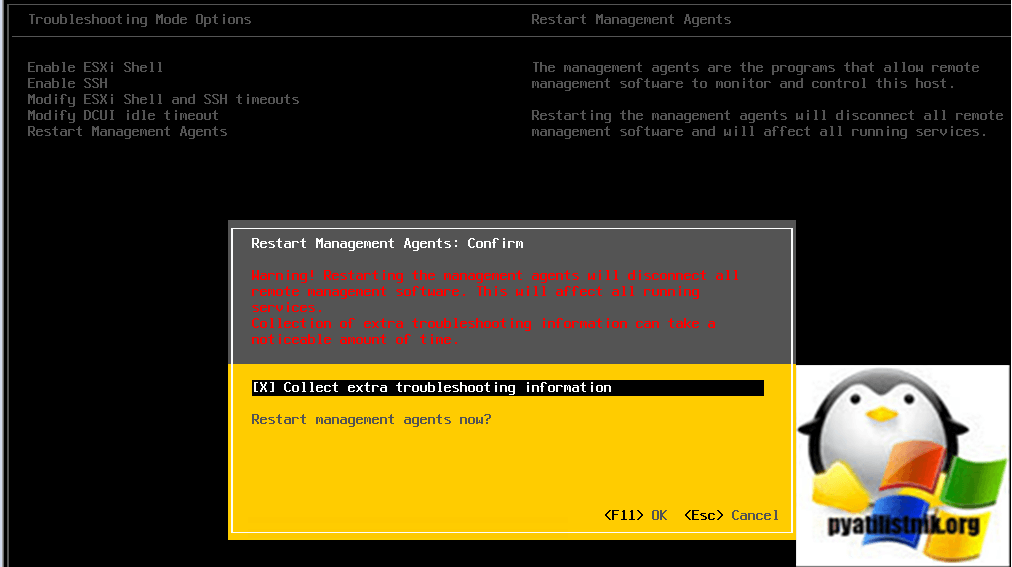Click the paragraph about disconnecting remote software

(767, 123)
